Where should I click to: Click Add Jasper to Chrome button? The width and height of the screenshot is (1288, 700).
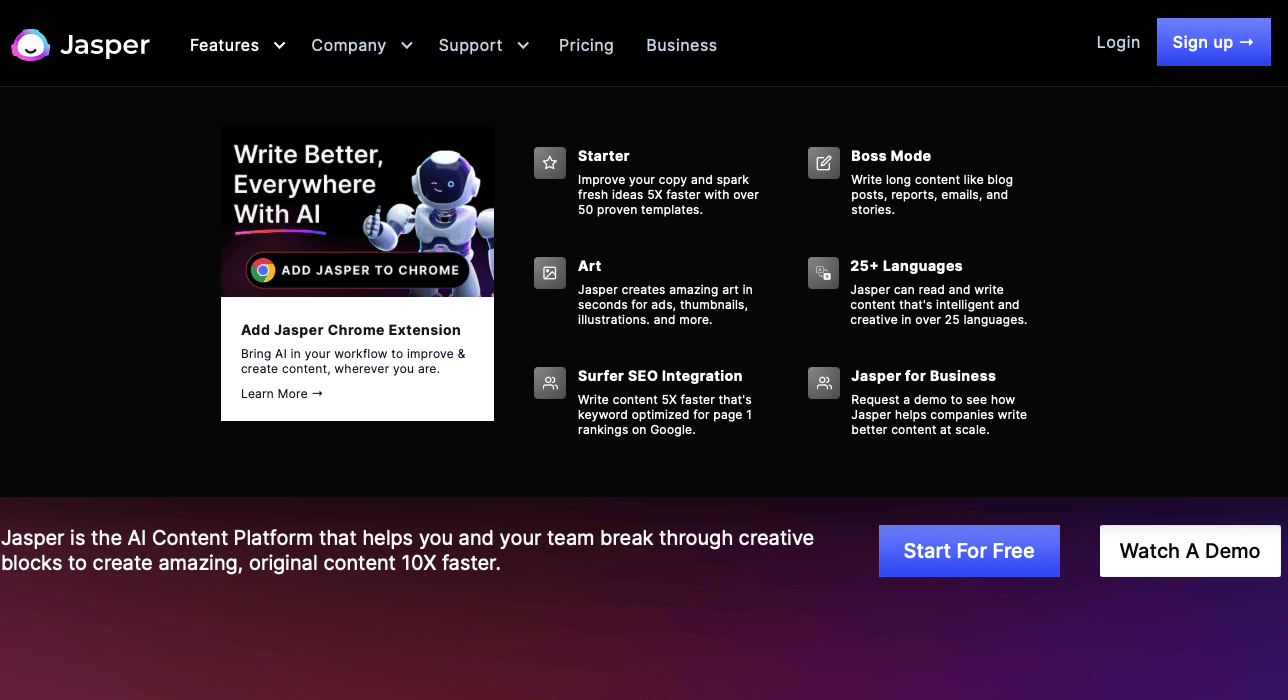358,270
